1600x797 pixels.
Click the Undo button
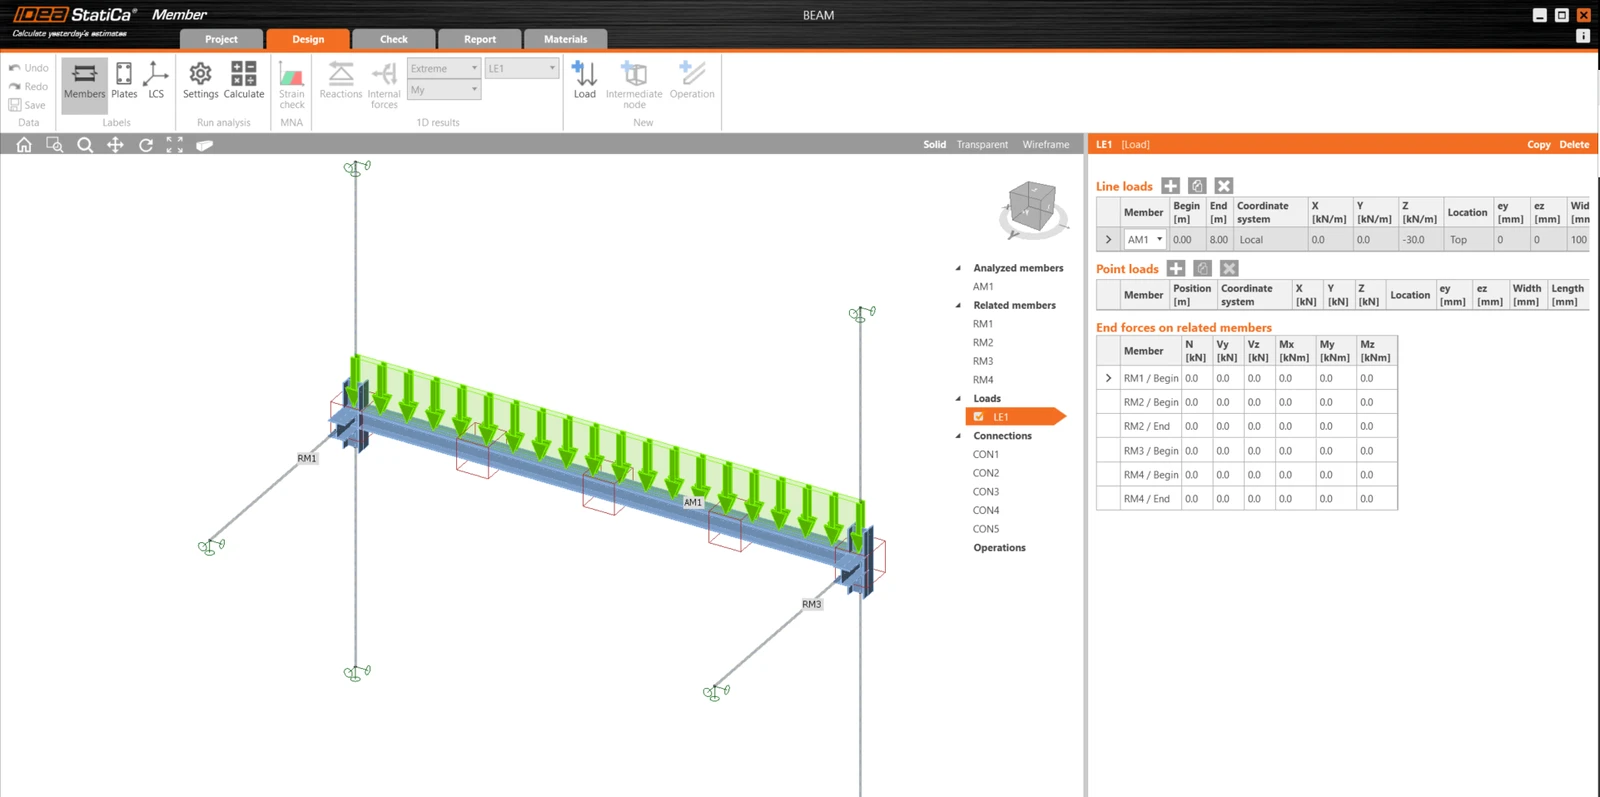click(28, 68)
